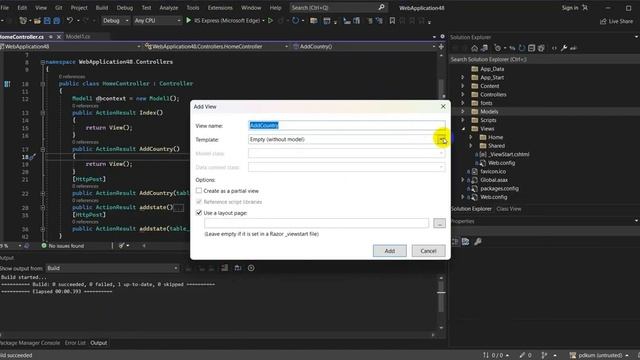
Task: Click the Home icon in Solution Explorer
Action: pyautogui.click(x=474, y=48)
